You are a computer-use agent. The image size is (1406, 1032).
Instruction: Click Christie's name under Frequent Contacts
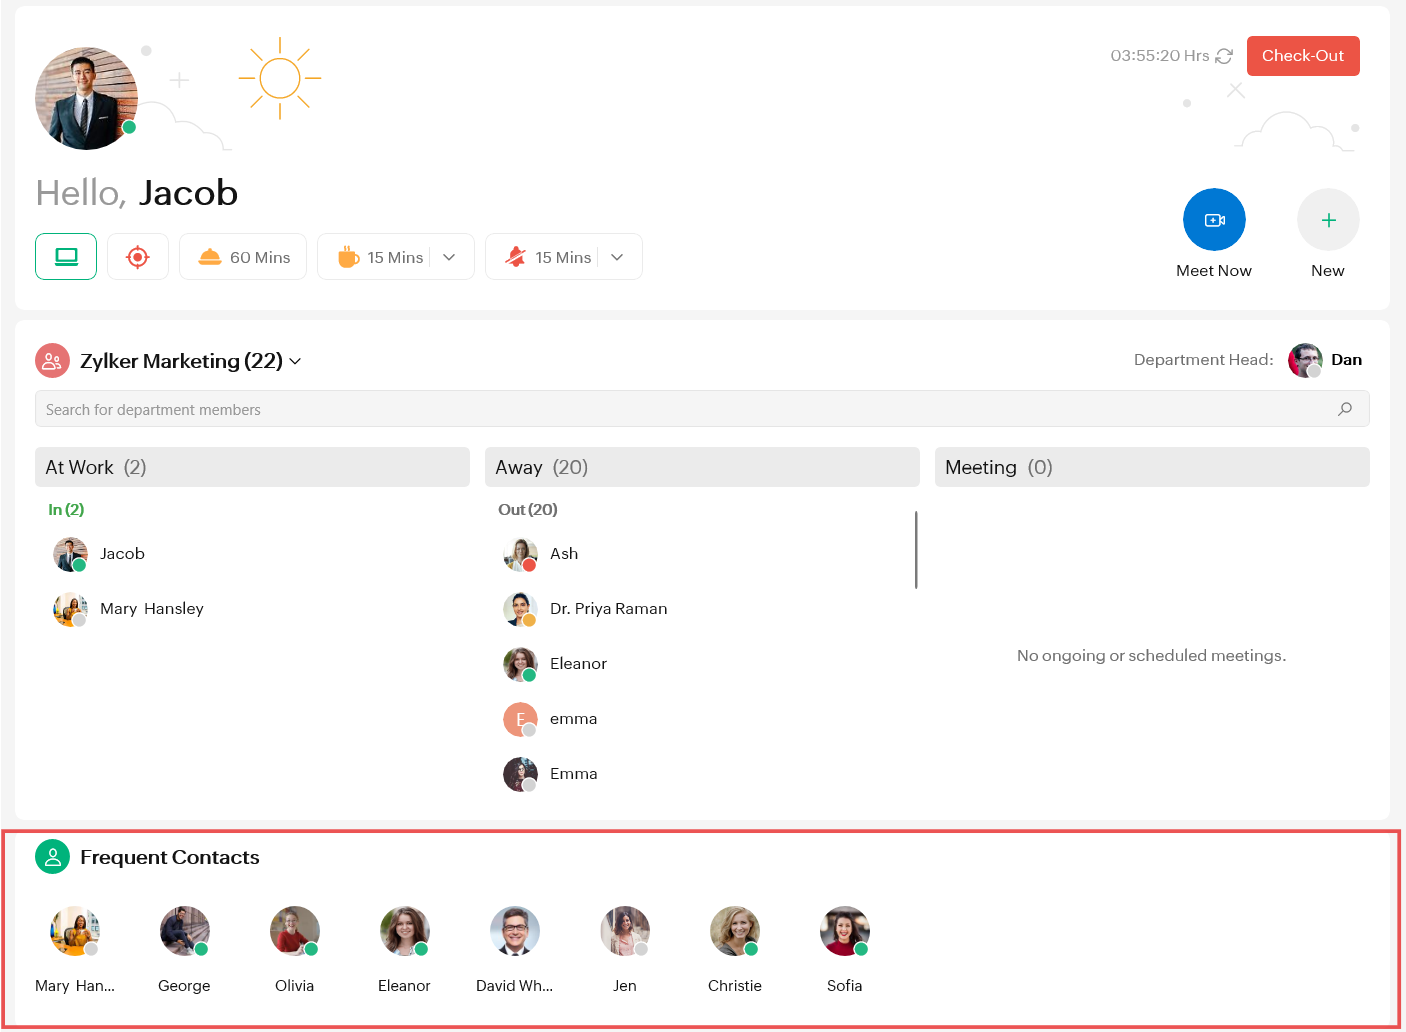coord(735,986)
